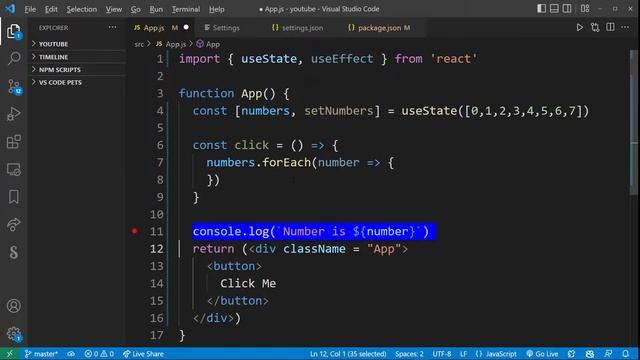Toggle the Secondary Side Bar visibility
This screenshot has width=640, height=360.
tap(567, 9)
